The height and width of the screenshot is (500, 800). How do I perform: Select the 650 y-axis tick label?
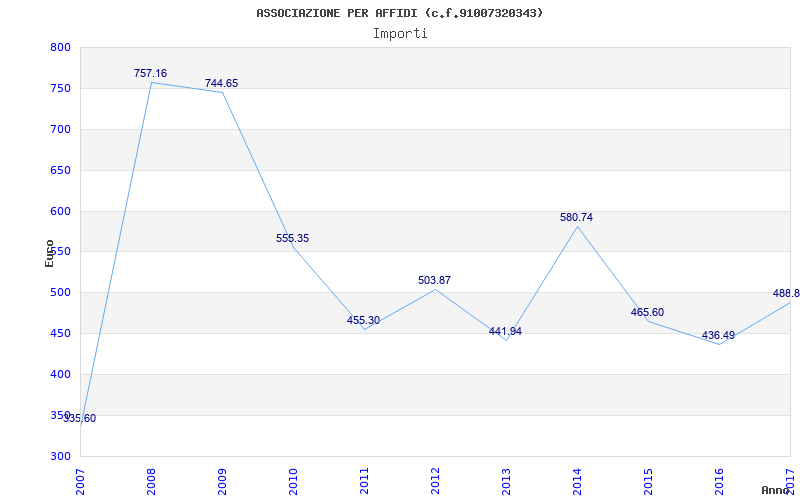click(x=60, y=170)
